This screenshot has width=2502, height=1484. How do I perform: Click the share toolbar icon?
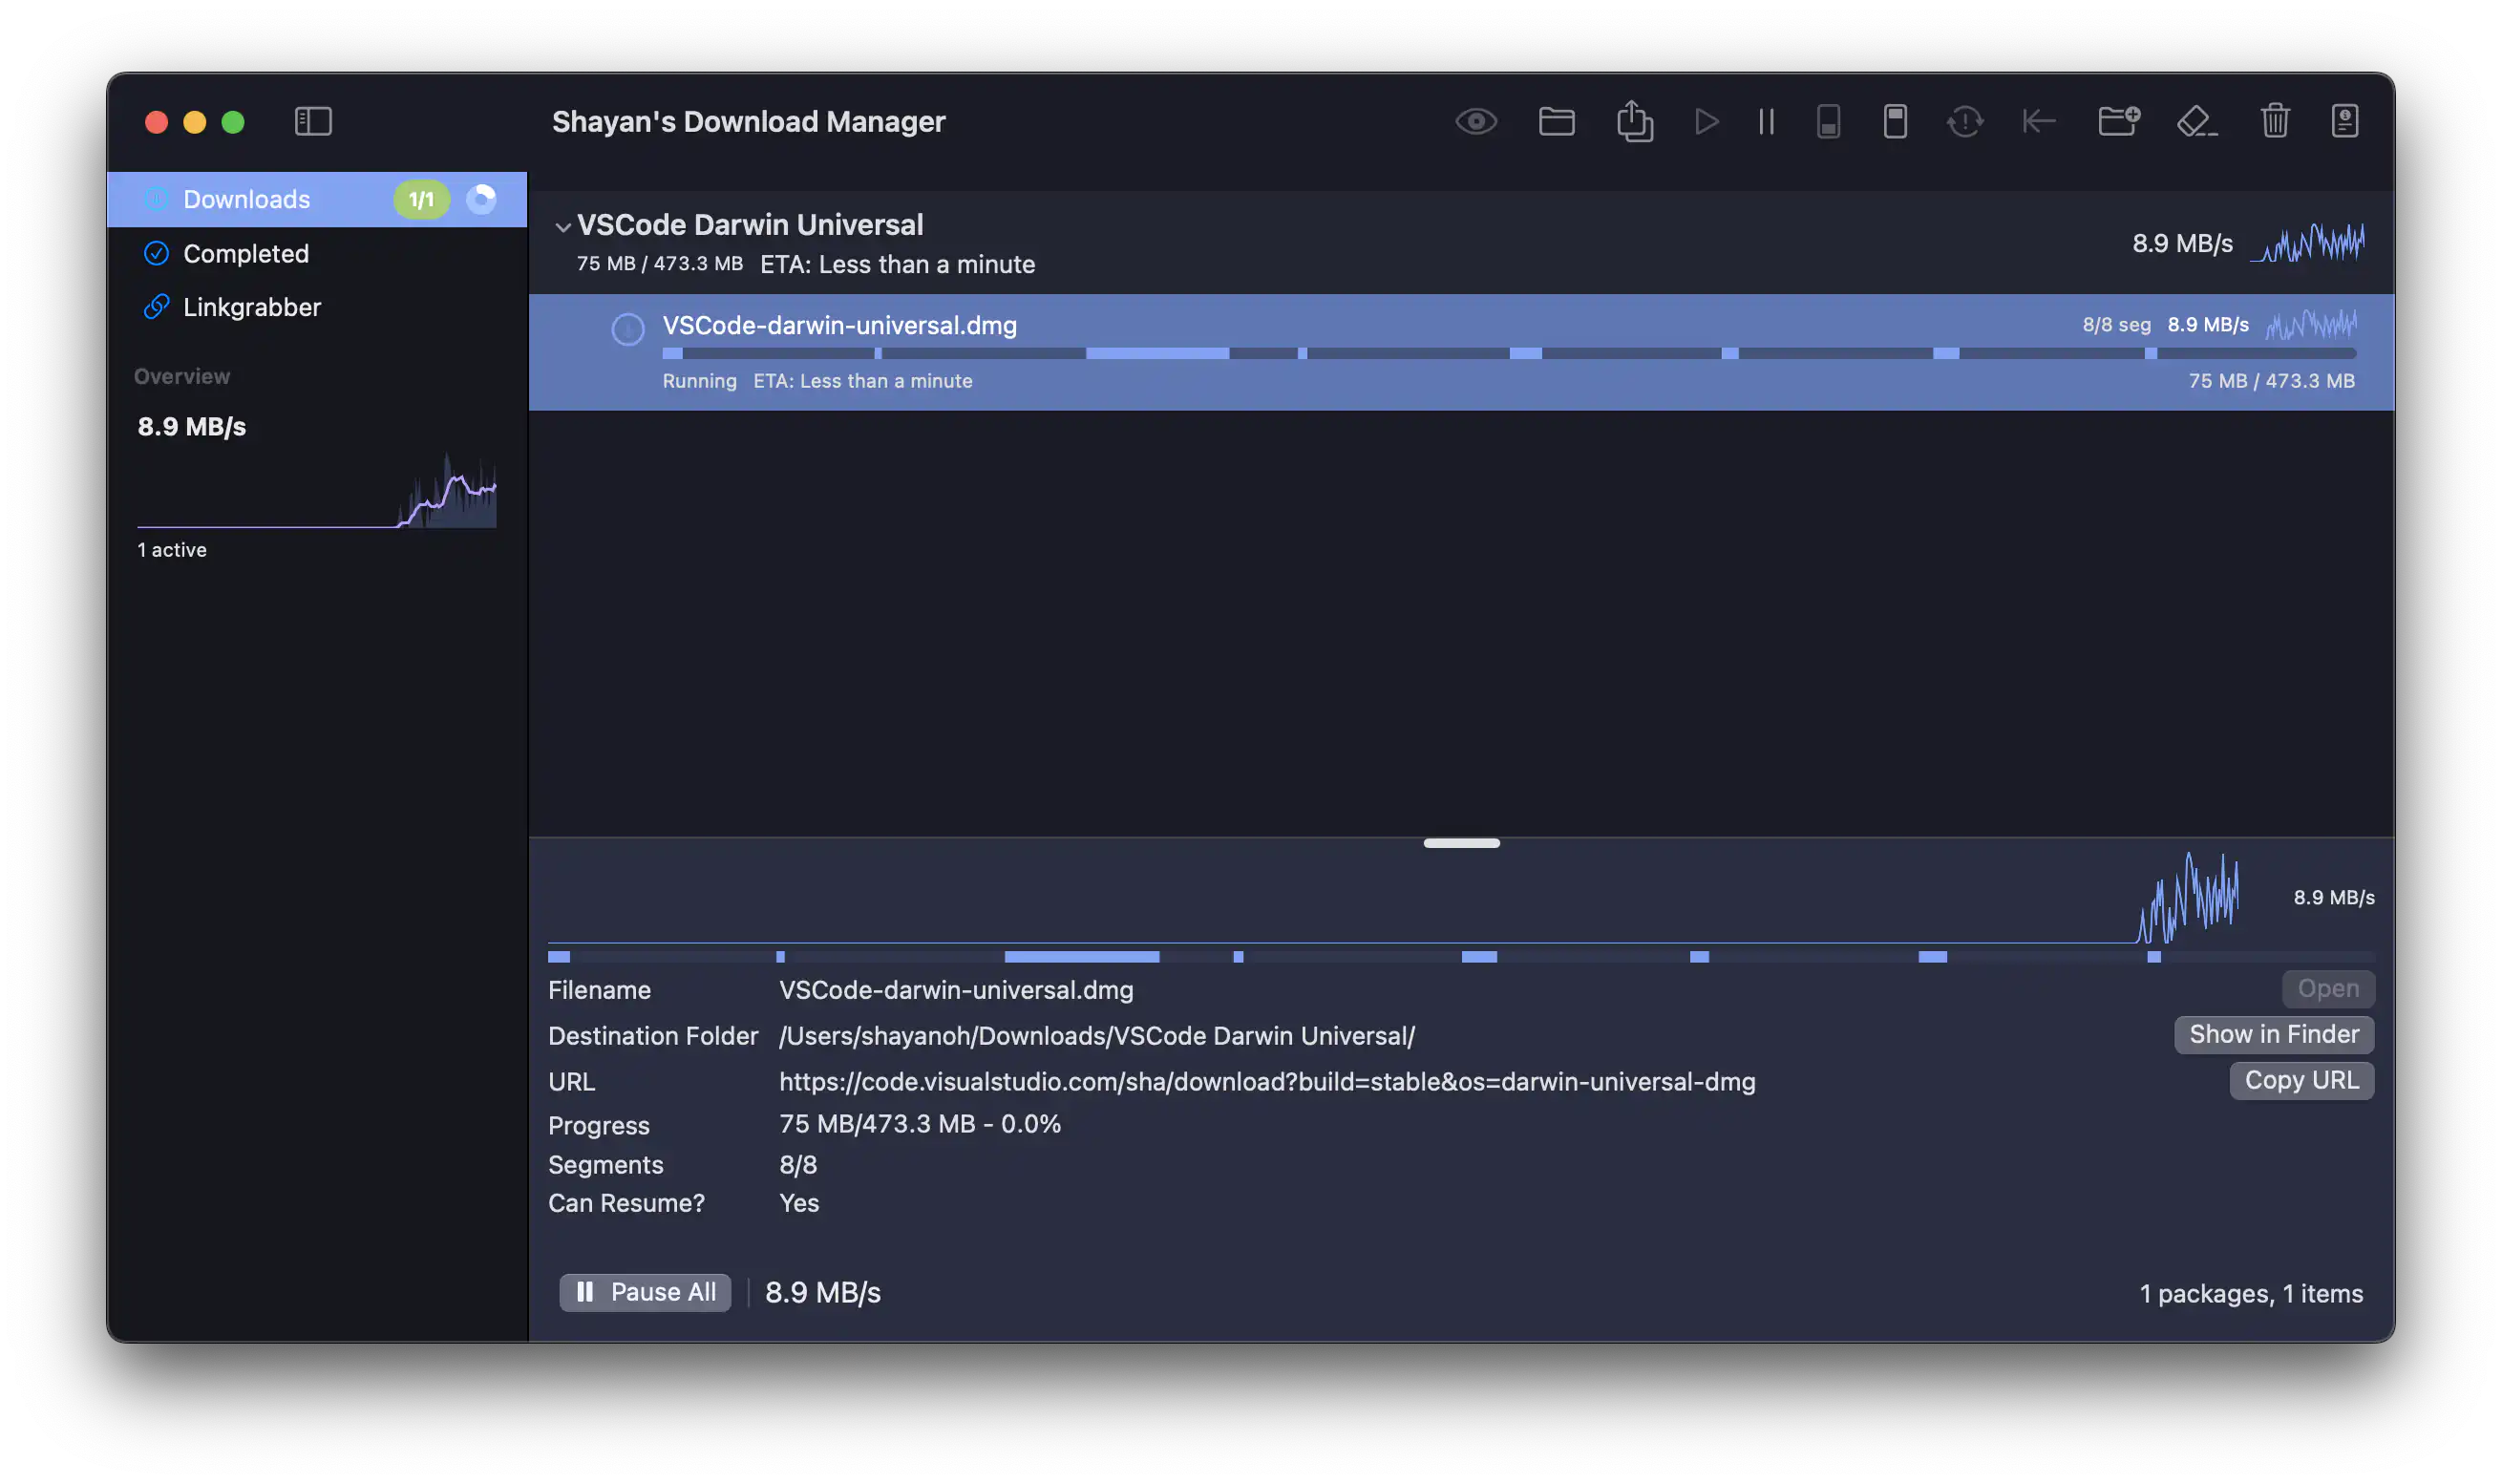(1635, 121)
